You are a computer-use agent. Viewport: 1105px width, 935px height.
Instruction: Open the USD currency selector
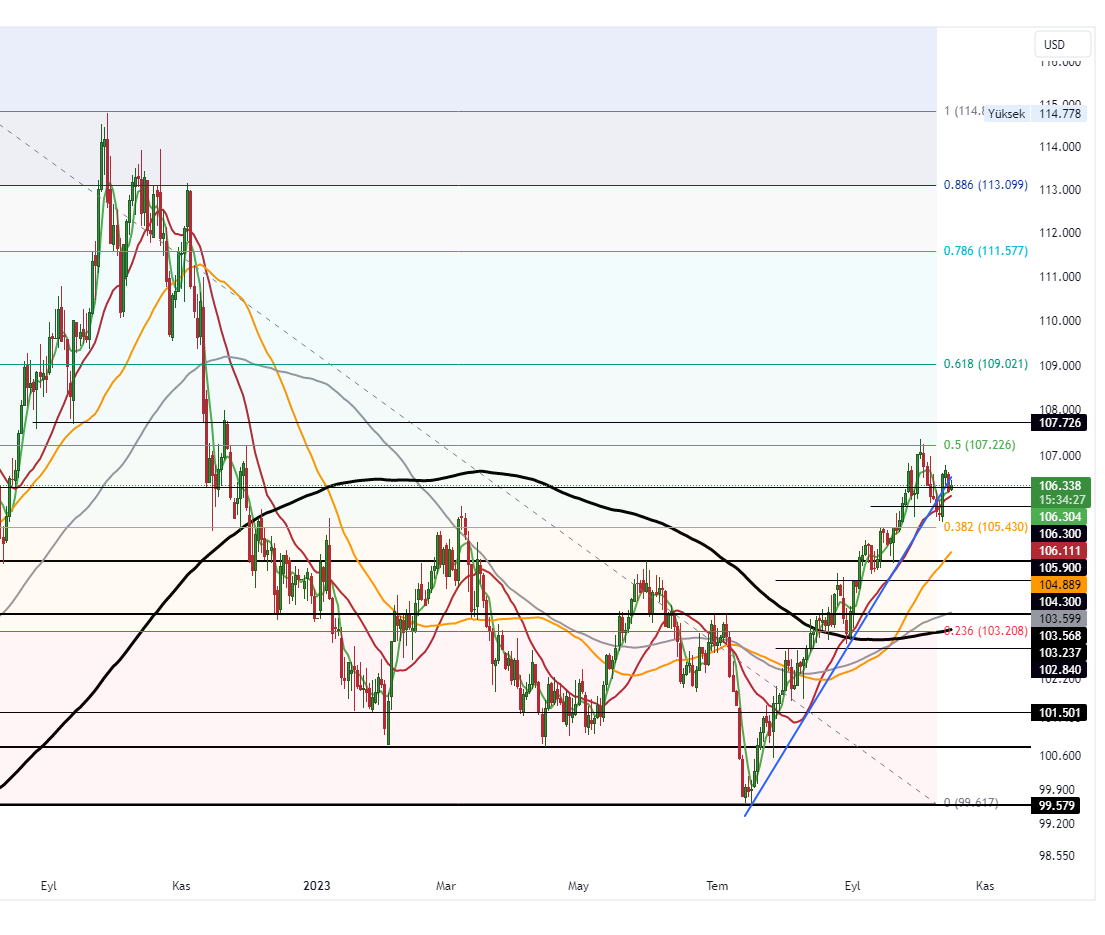pyautogui.click(x=1061, y=44)
